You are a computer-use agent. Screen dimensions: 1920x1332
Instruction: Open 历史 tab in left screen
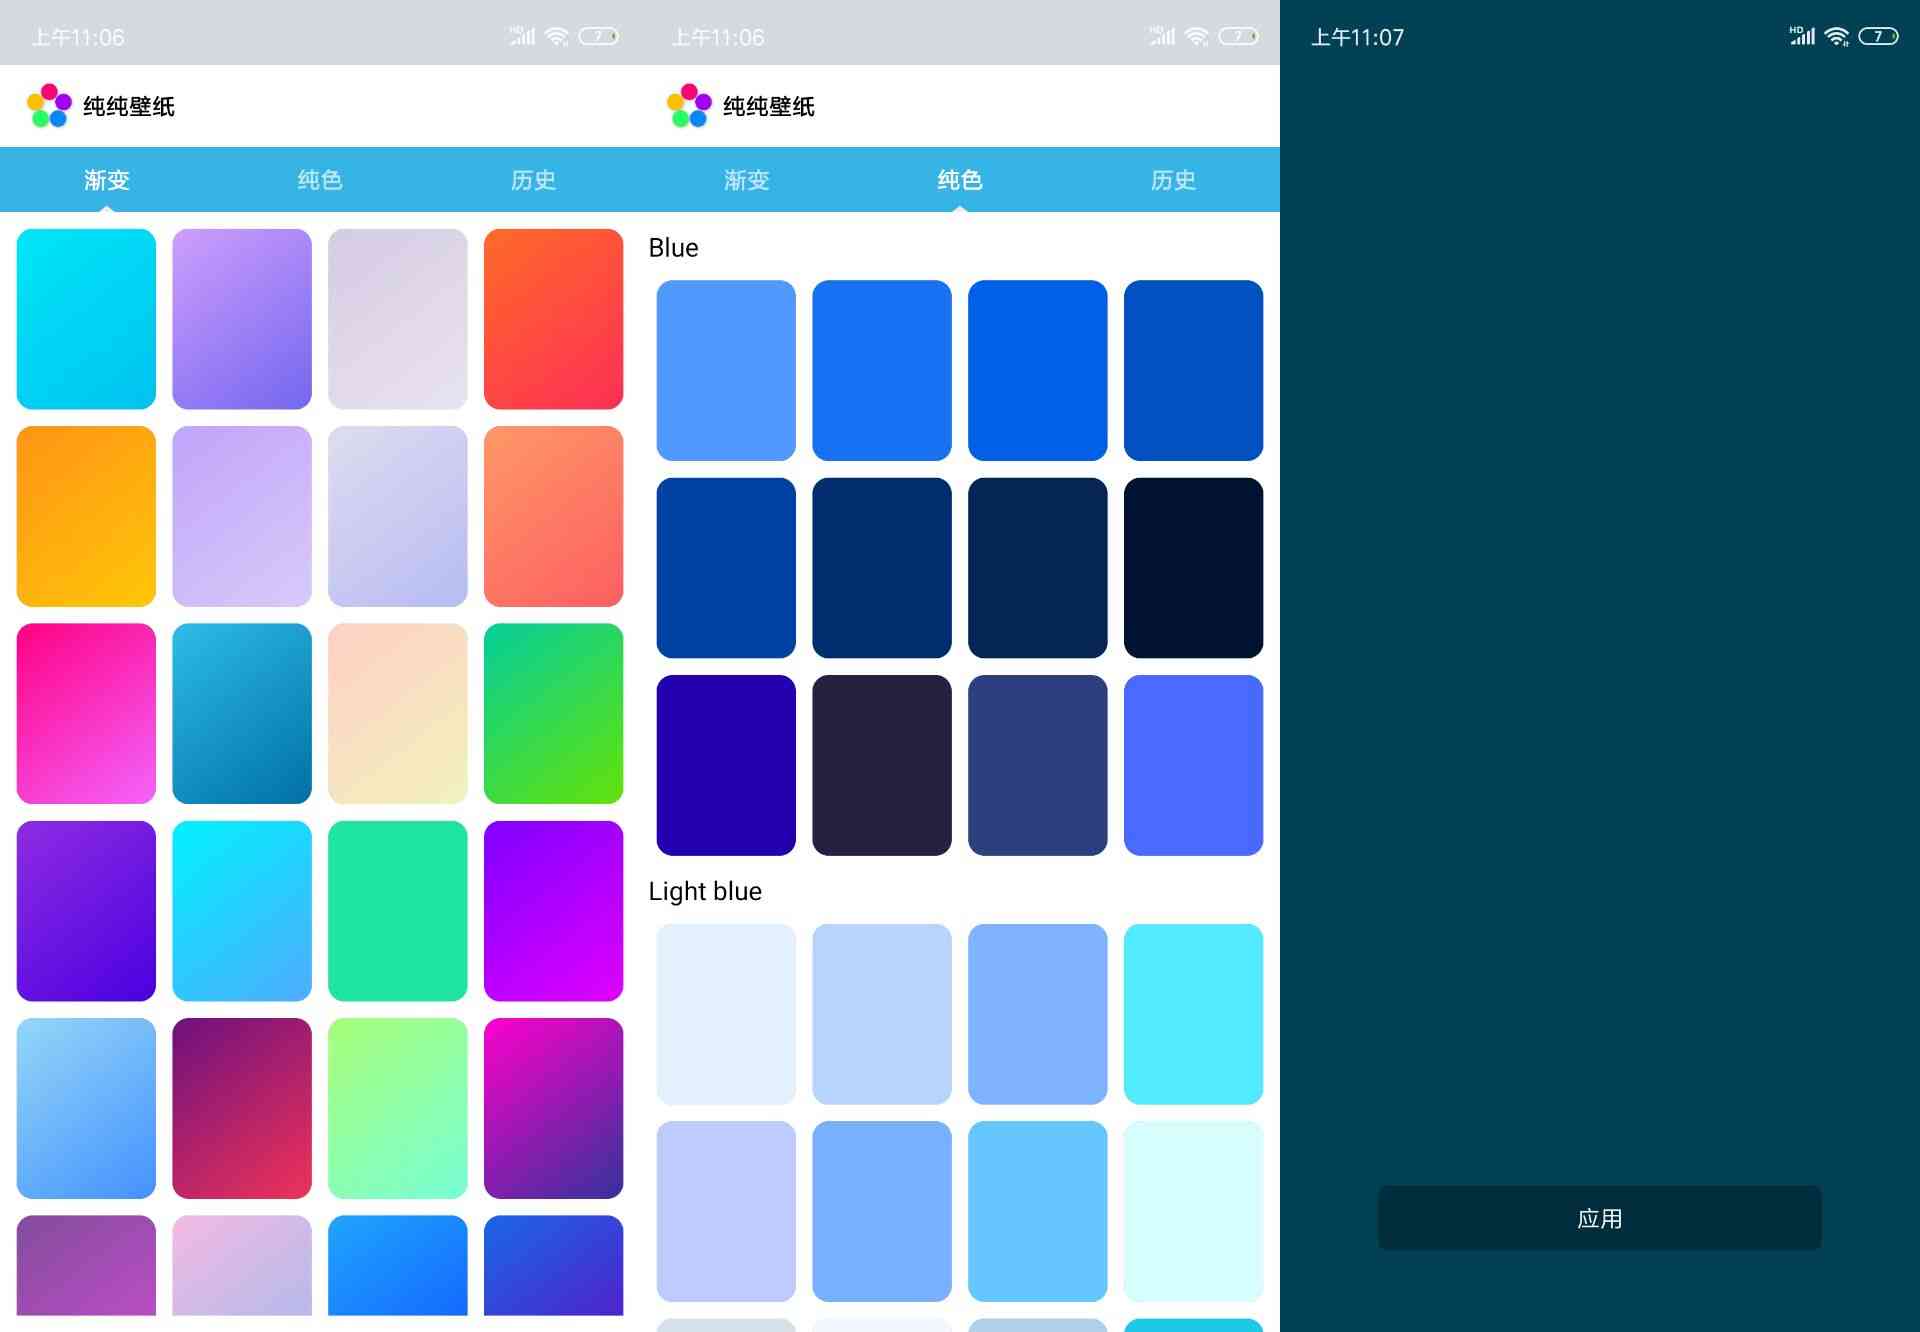tap(533, 180)
